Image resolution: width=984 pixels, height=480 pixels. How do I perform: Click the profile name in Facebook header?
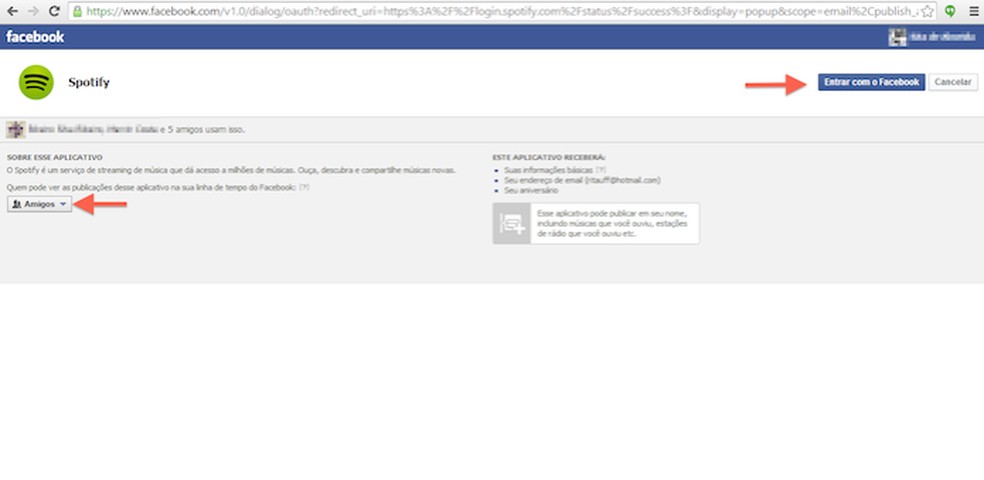tap(942, 37)
